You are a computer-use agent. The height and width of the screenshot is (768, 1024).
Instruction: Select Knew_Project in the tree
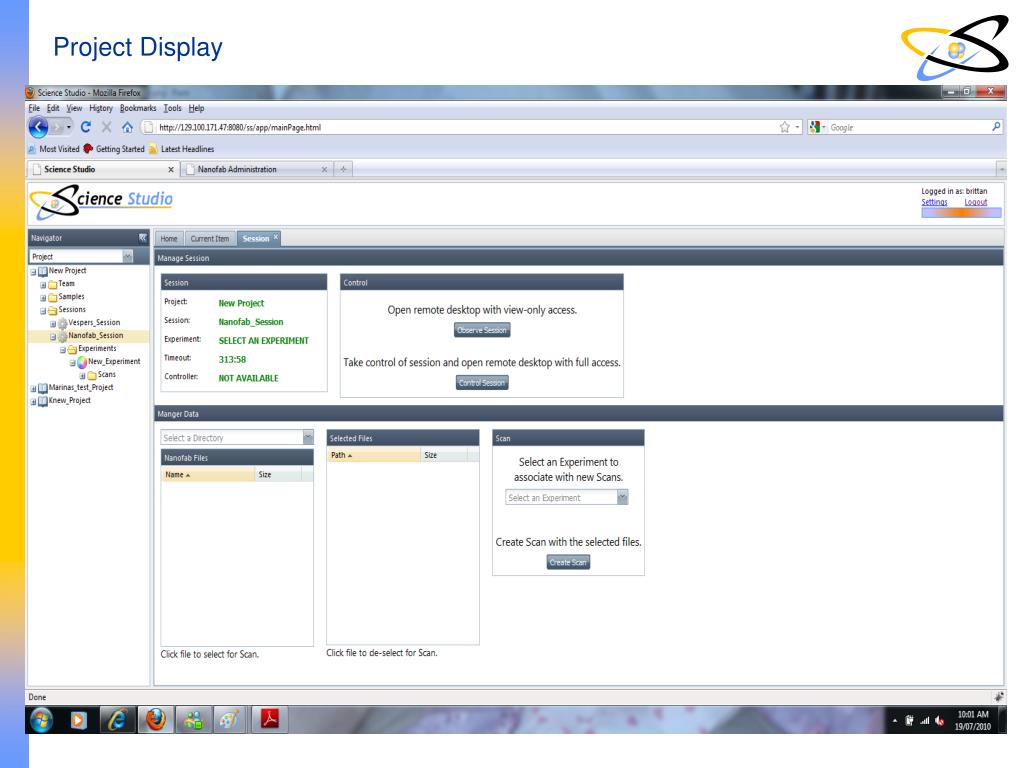pos(69,401)
